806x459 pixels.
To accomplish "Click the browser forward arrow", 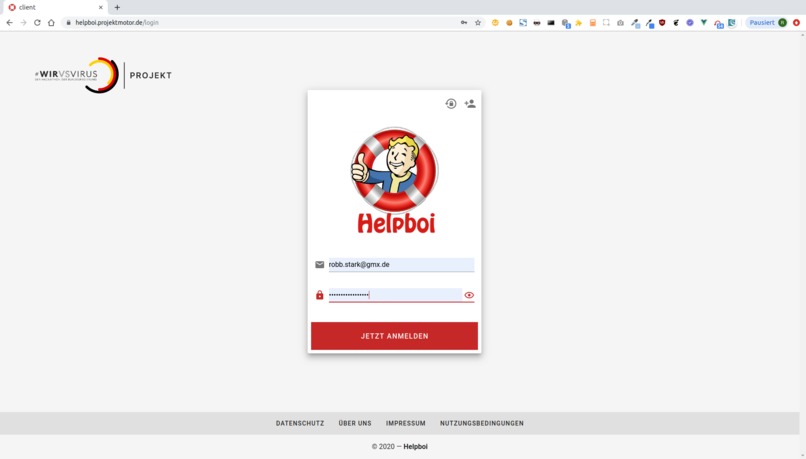I will [23, 23].
